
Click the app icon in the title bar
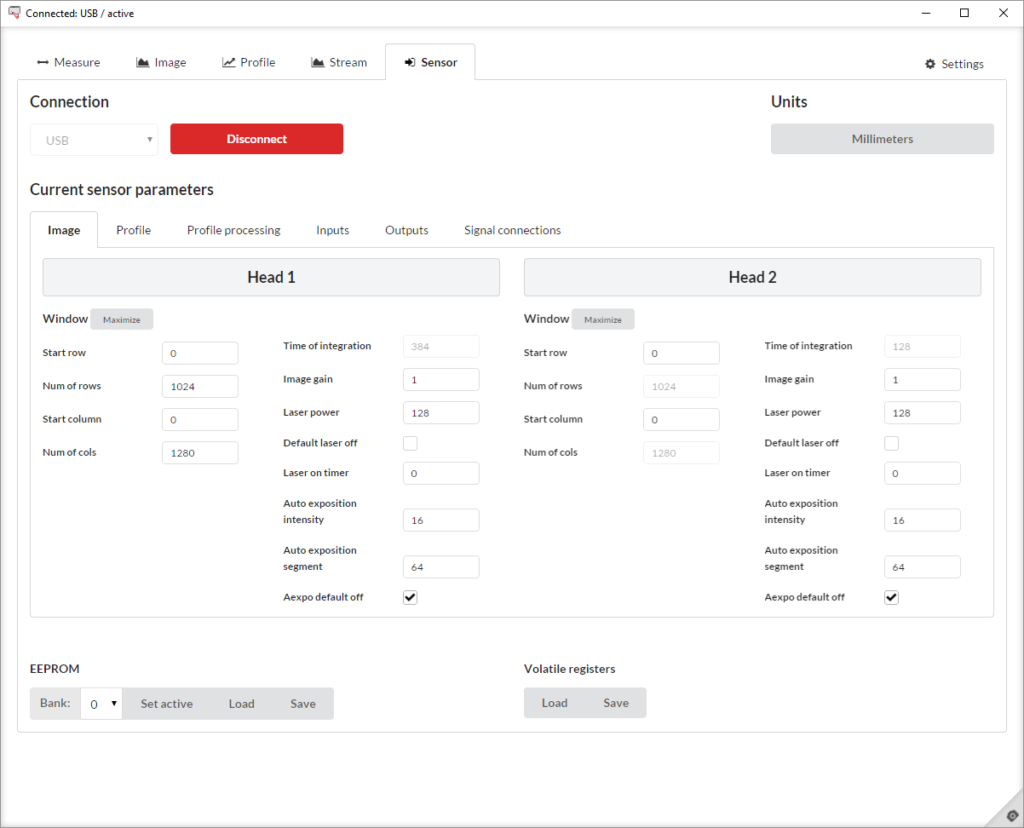click(14, 13)
